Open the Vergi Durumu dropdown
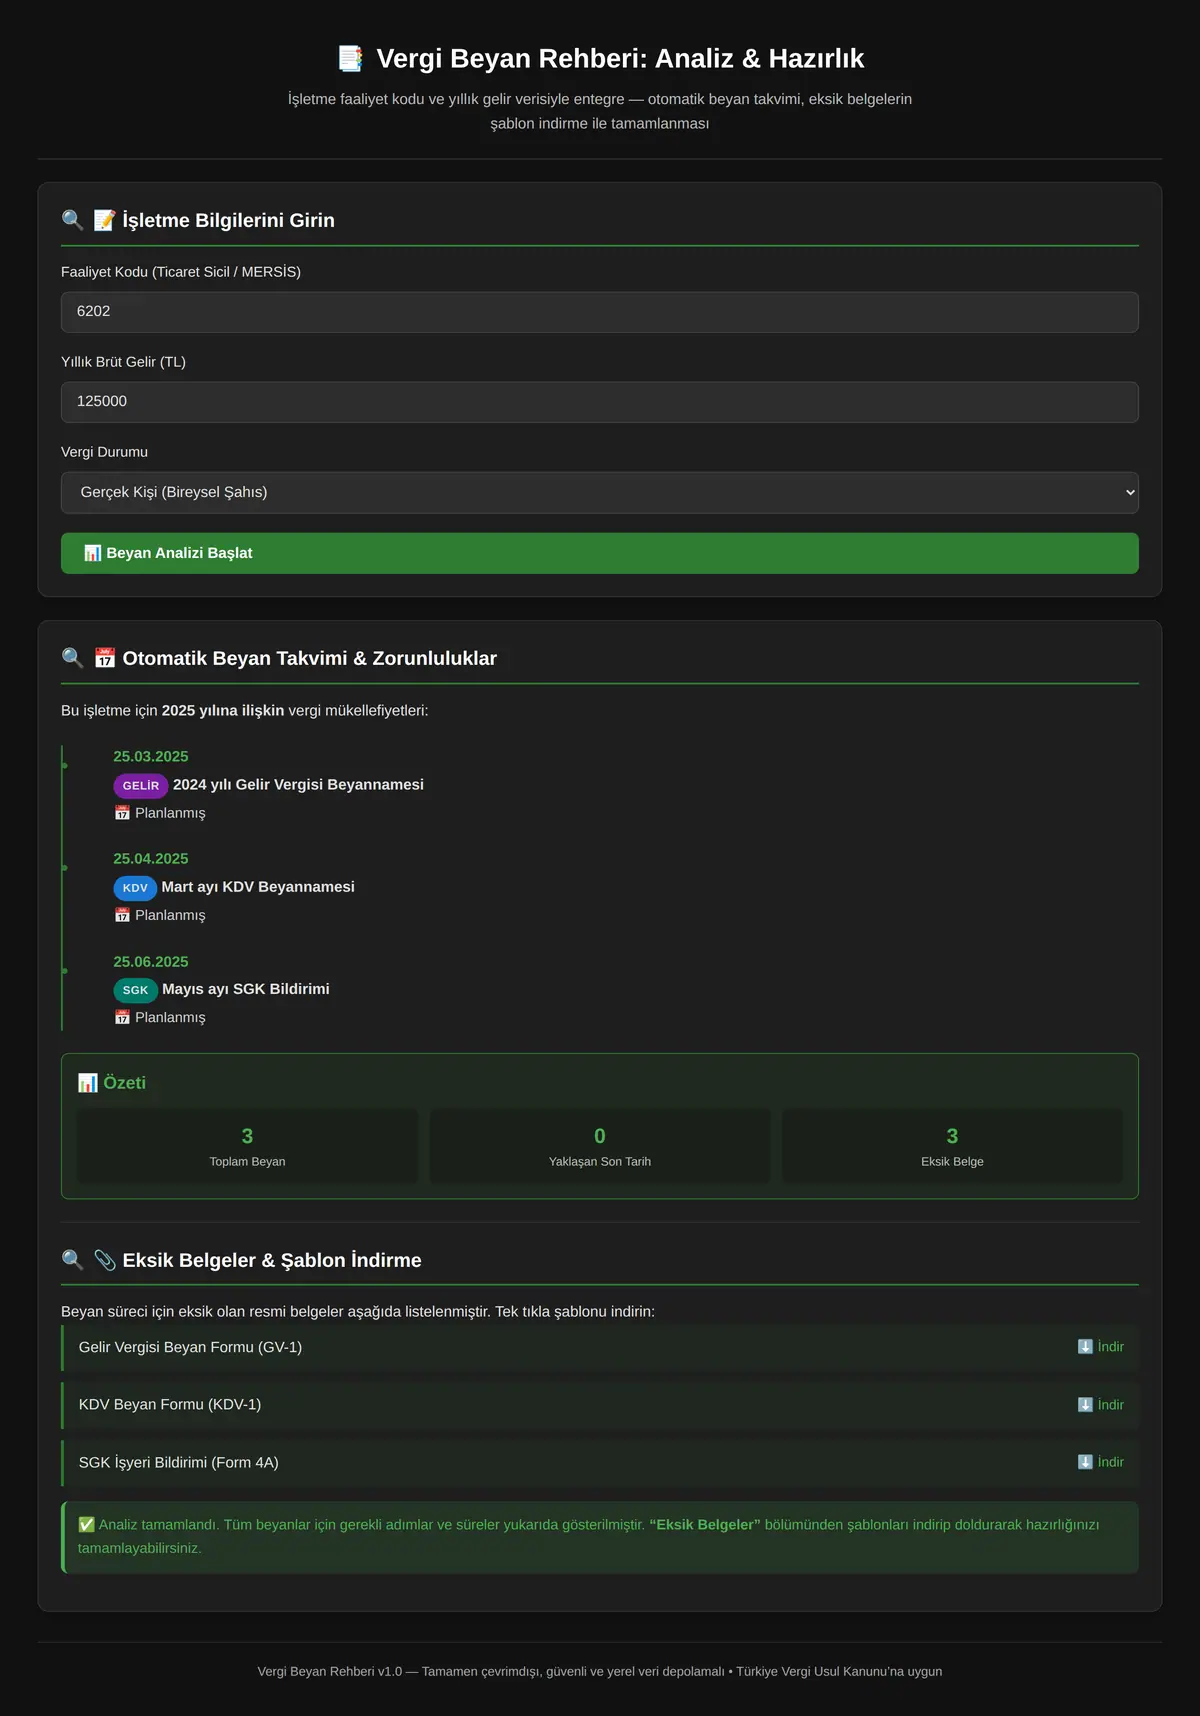1200x1716 pixels. (600, 493)
